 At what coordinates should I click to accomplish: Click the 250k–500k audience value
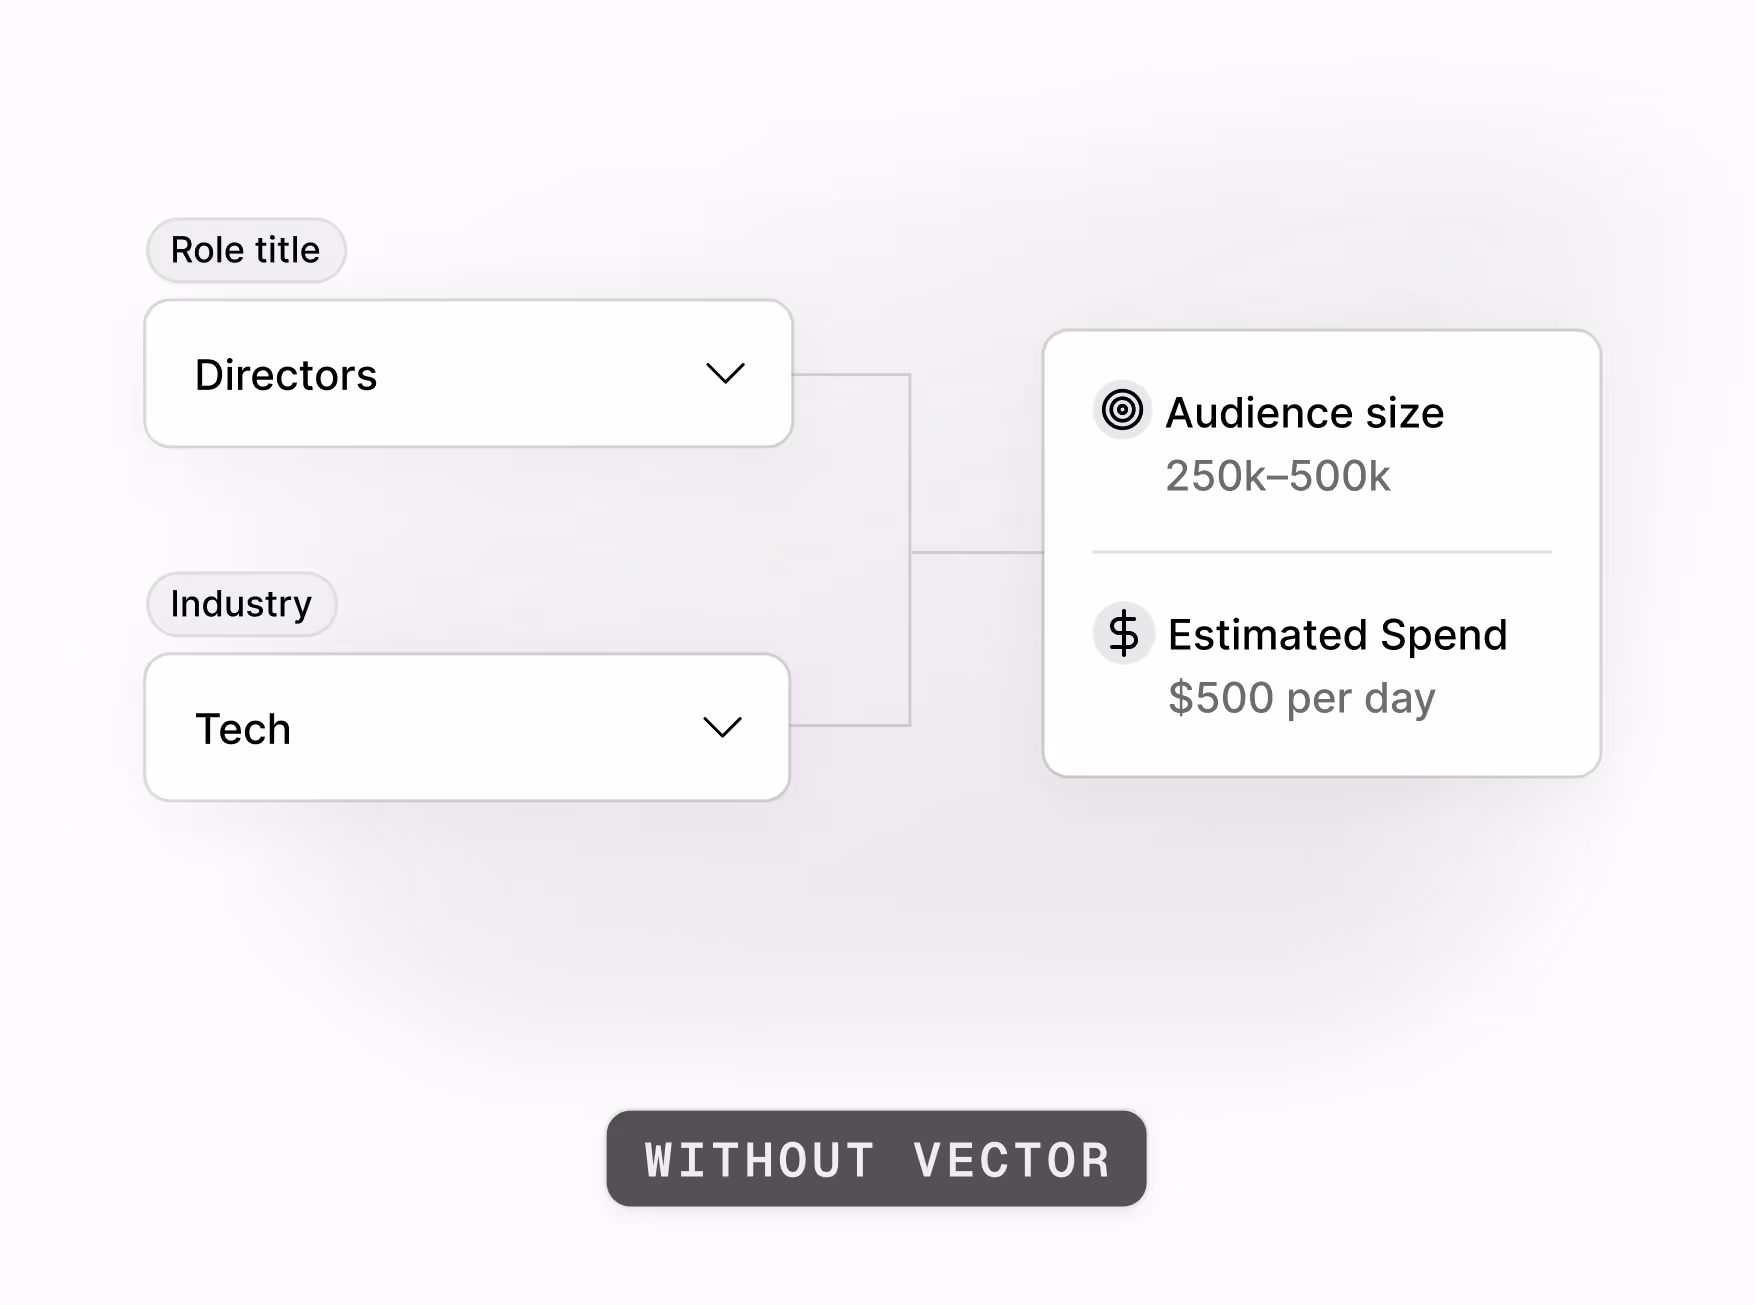click(1277, 476)
